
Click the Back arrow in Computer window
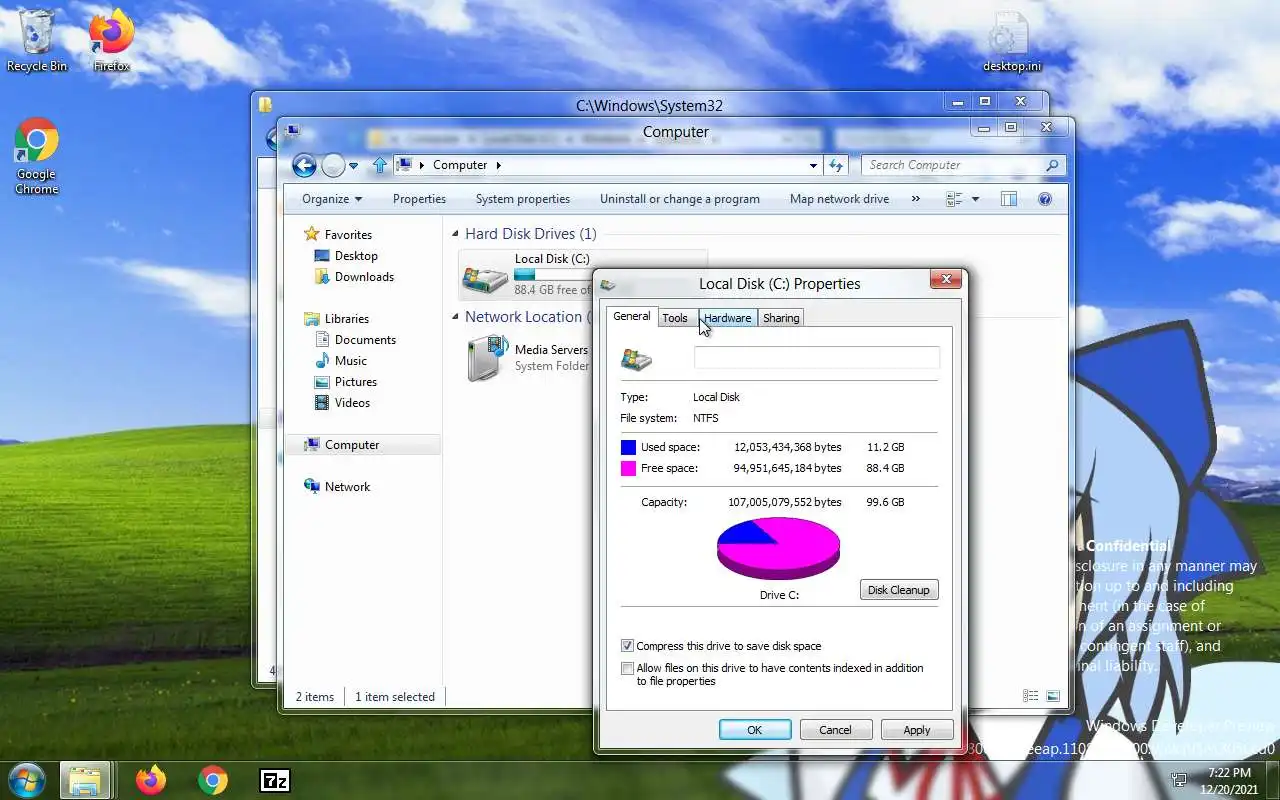click(304, 165)
